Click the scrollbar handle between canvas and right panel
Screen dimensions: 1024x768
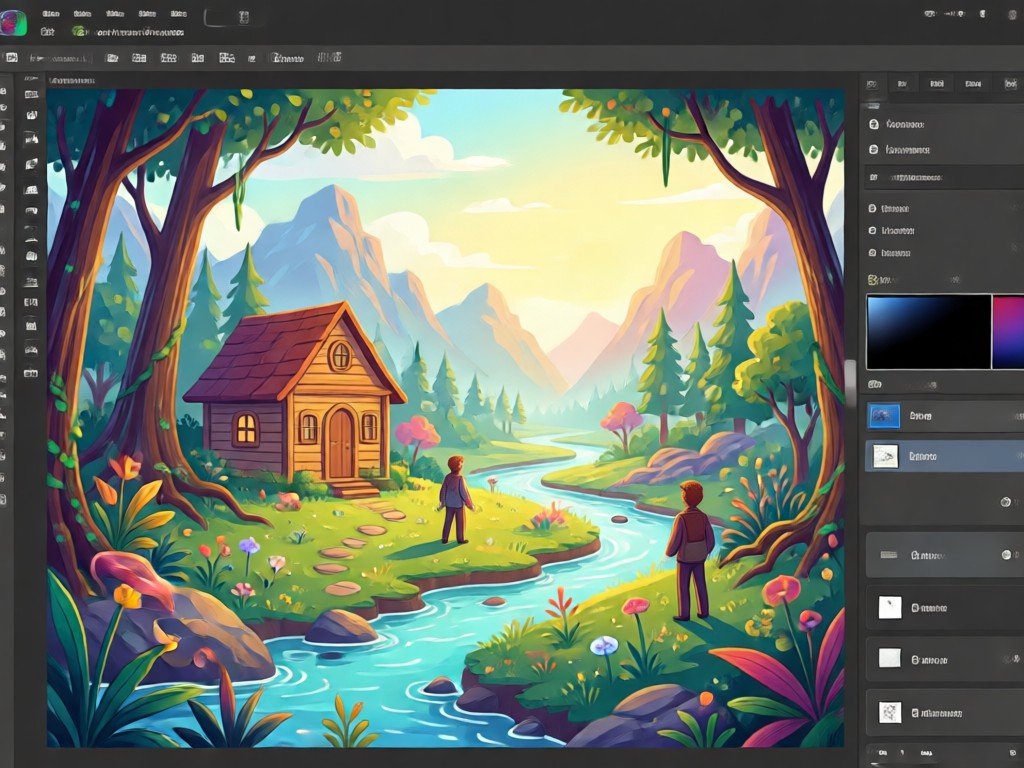pyautogui.click(x=850, y=383)
